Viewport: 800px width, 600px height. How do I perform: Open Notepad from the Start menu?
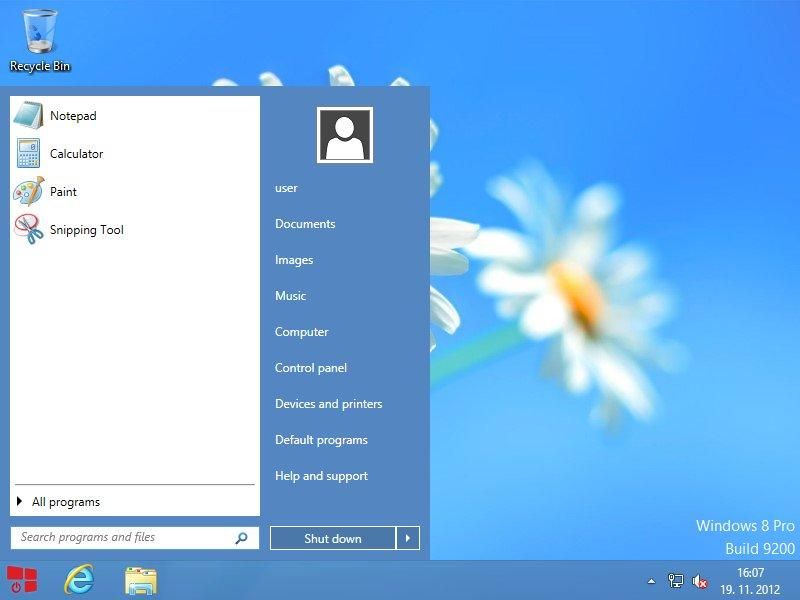[x=72, y=115]
